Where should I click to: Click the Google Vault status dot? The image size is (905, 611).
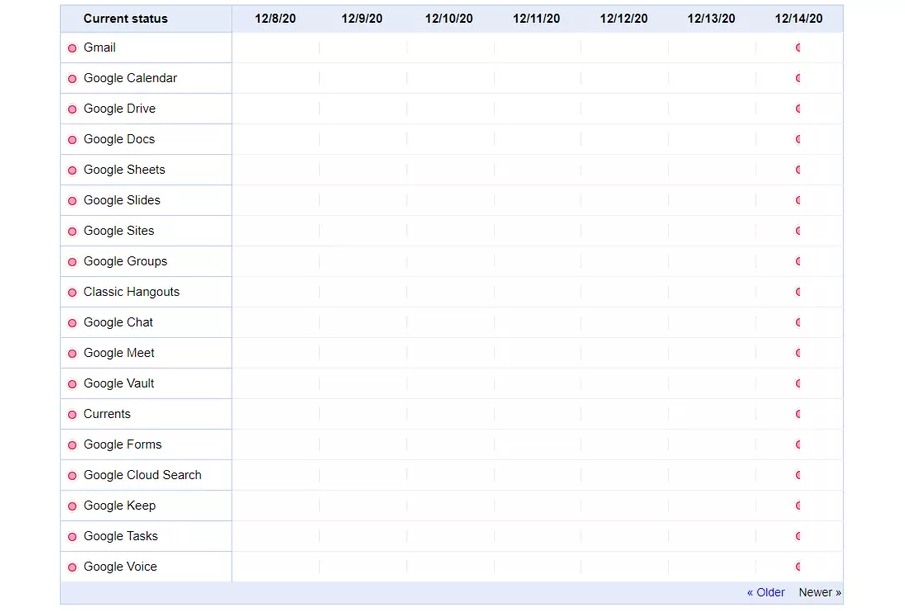coord(72,385)
